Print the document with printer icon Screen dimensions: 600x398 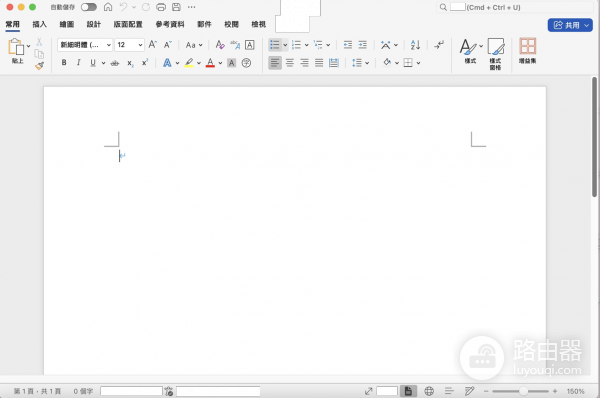click(x=161, y=7)
